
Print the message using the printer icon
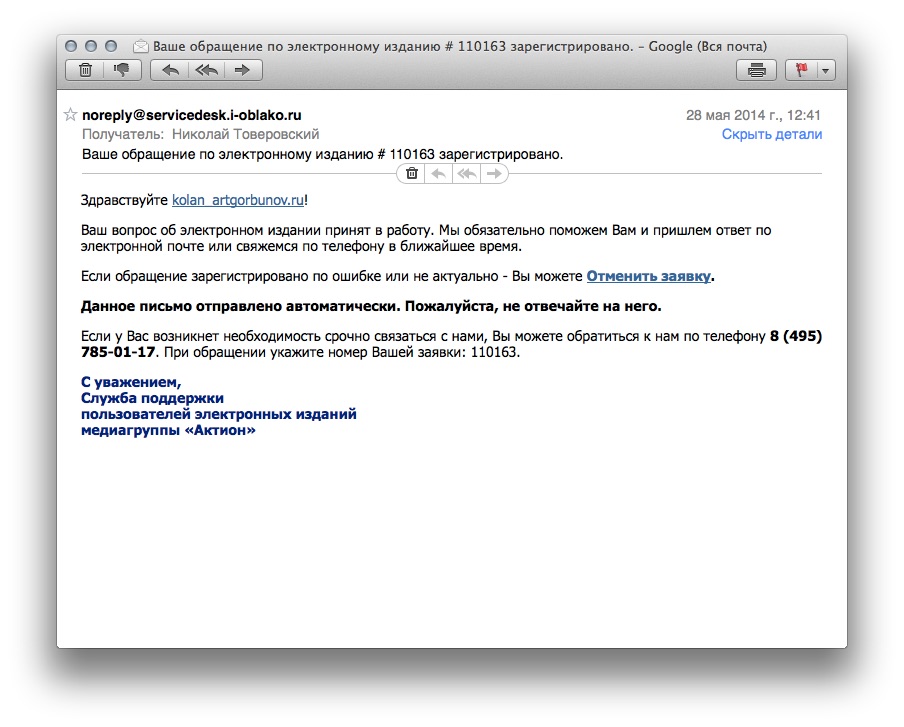click(756, 70)
